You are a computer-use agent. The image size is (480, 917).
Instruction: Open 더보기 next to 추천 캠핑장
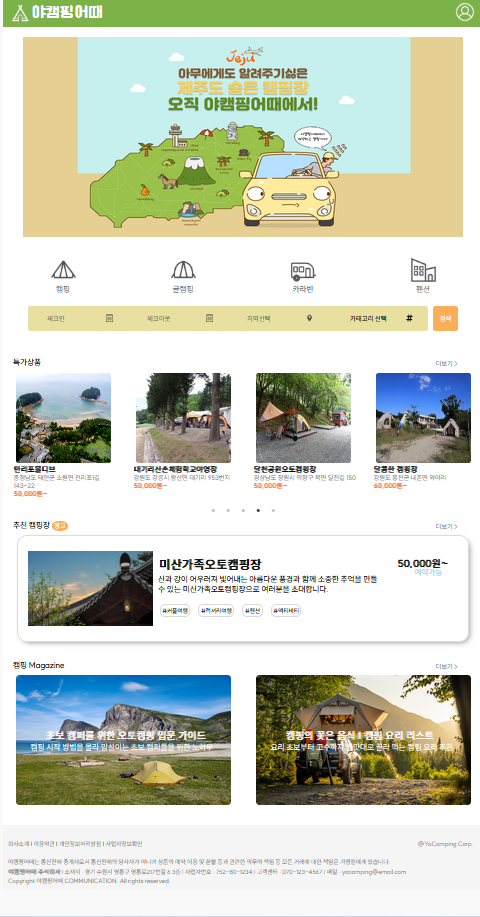point(446,526)
